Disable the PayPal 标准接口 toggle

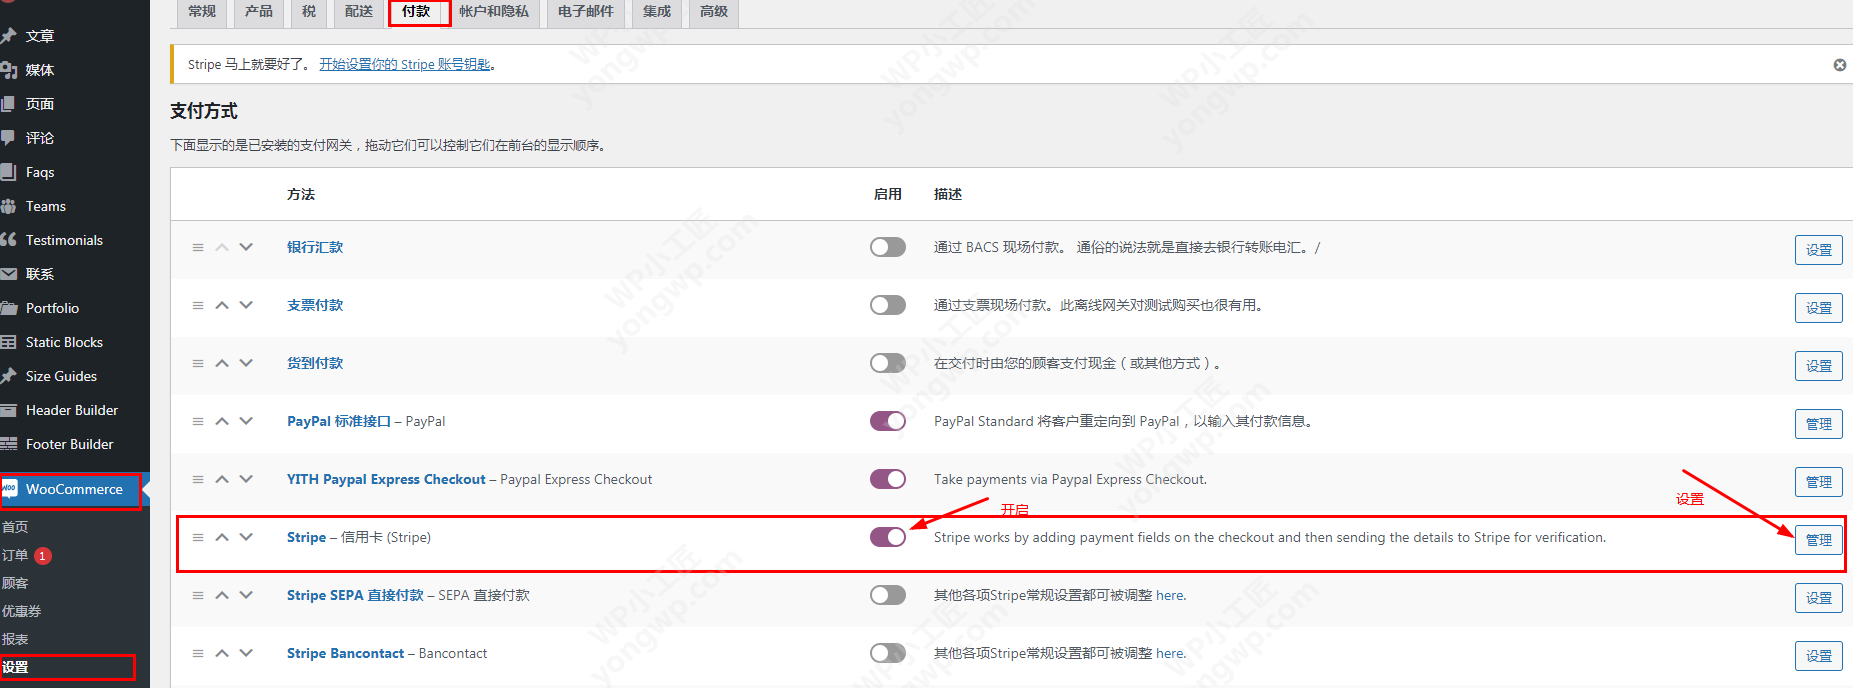[x=887, y=421]
